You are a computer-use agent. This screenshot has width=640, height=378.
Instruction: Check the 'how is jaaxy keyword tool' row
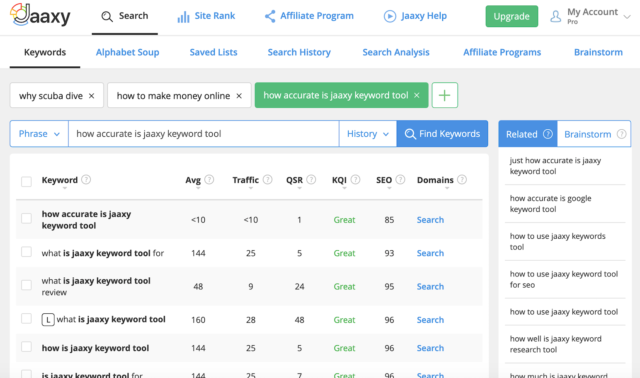[27, 347]
